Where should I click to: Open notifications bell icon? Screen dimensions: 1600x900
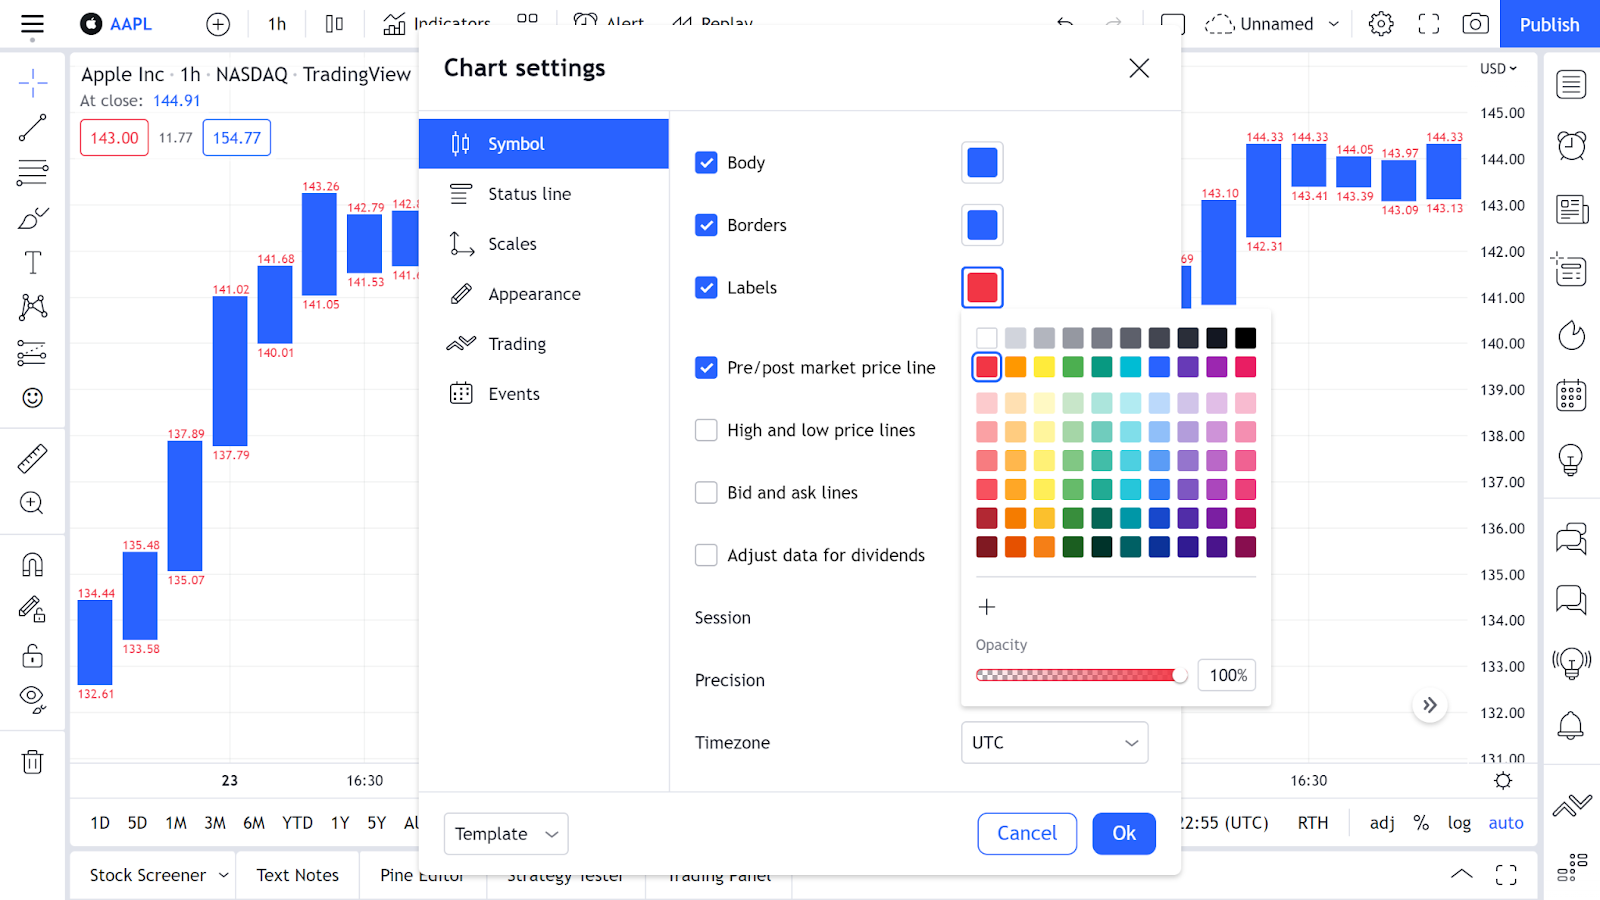pyautogui.click(x=1571, y=725)
